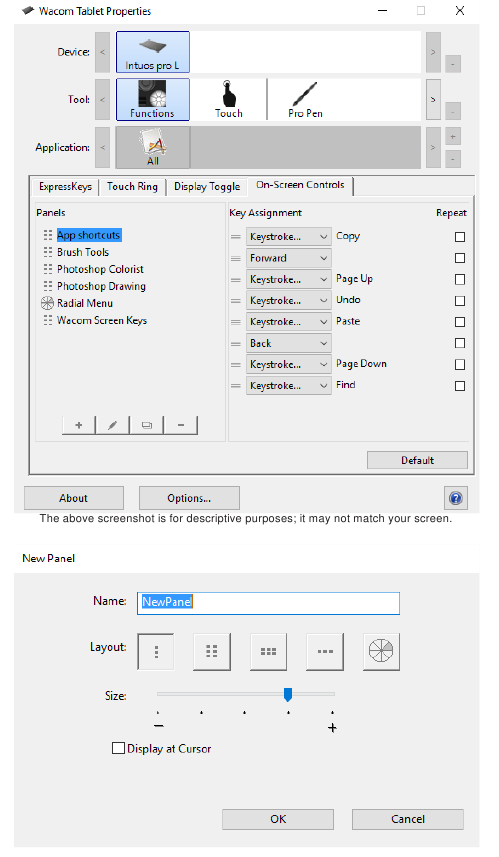Choose the radial menu layout icon
The height and width of the screenshot is (857, 499).
point(381,651)
